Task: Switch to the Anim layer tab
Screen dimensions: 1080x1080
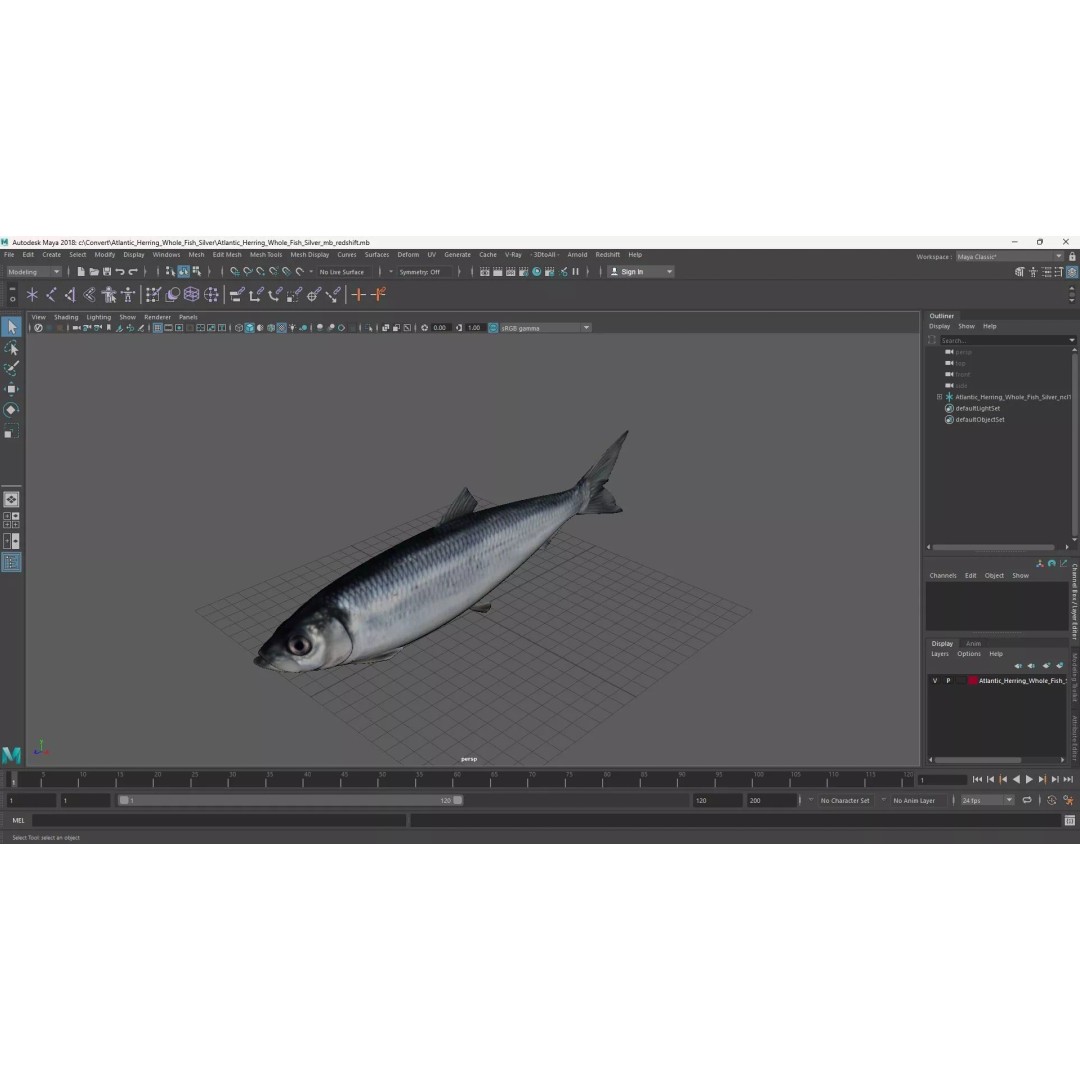Action: [x=973, y=643]
